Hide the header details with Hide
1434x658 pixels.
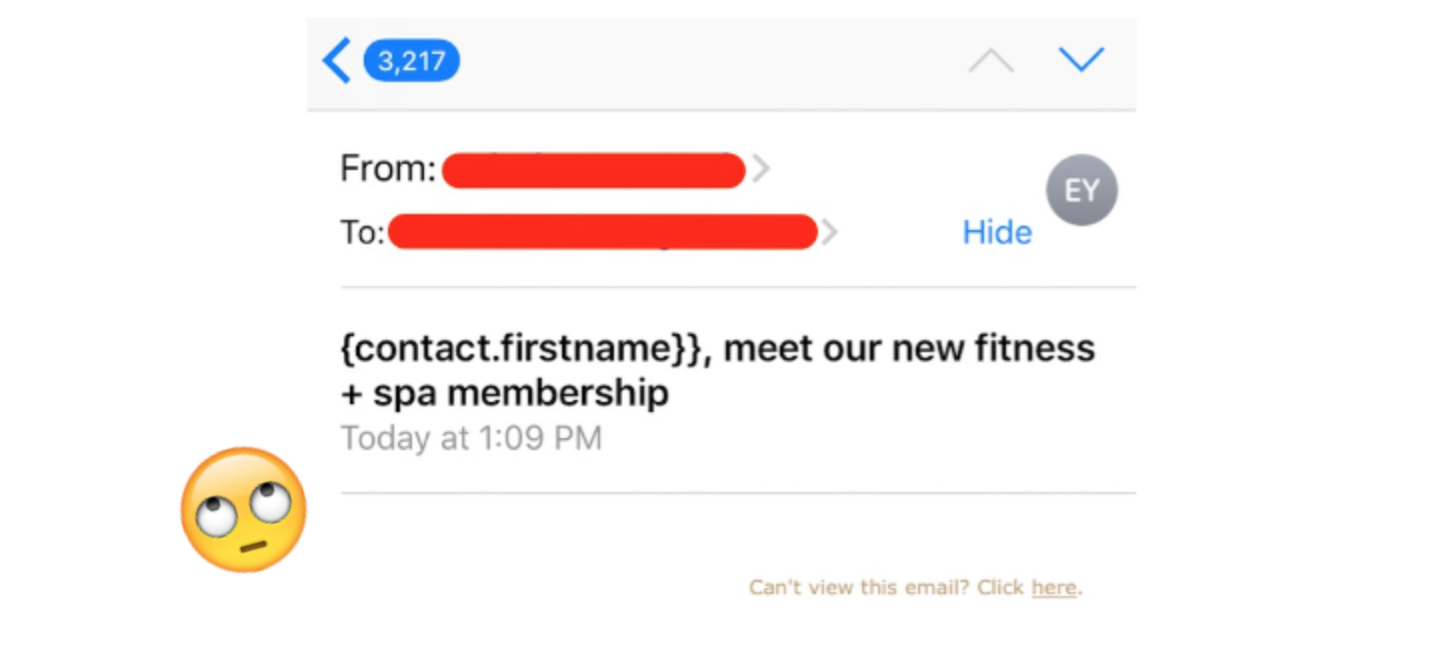coord(996,232)
